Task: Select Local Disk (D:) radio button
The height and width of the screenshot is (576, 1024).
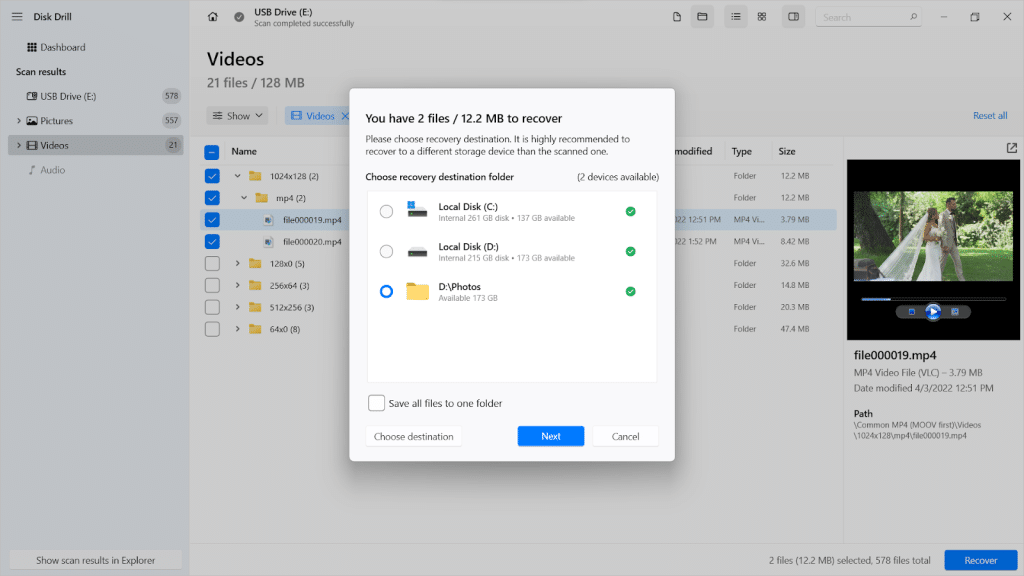Action: point(387,251)
